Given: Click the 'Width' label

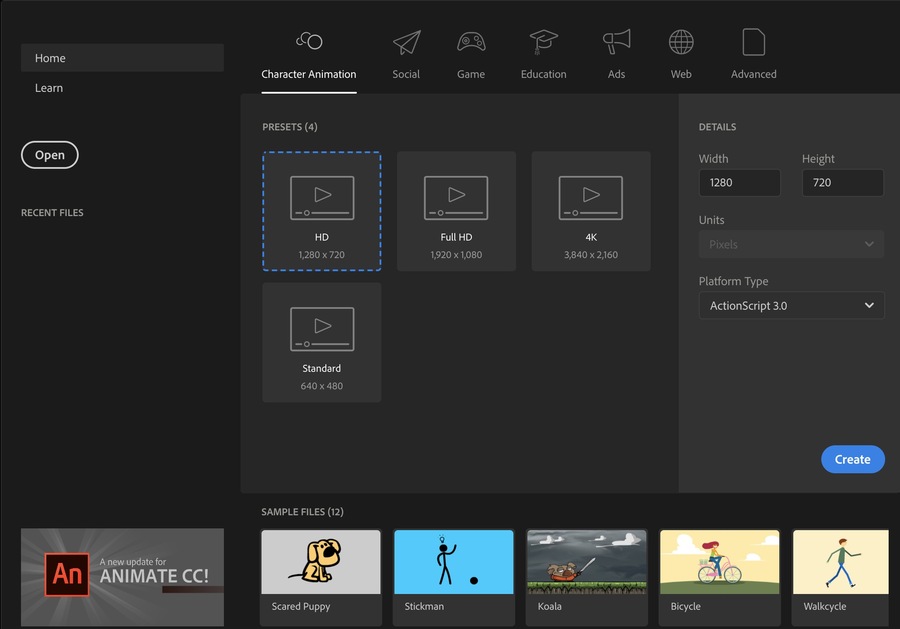Looking at the screenshot, I should [x=713, y=159].
